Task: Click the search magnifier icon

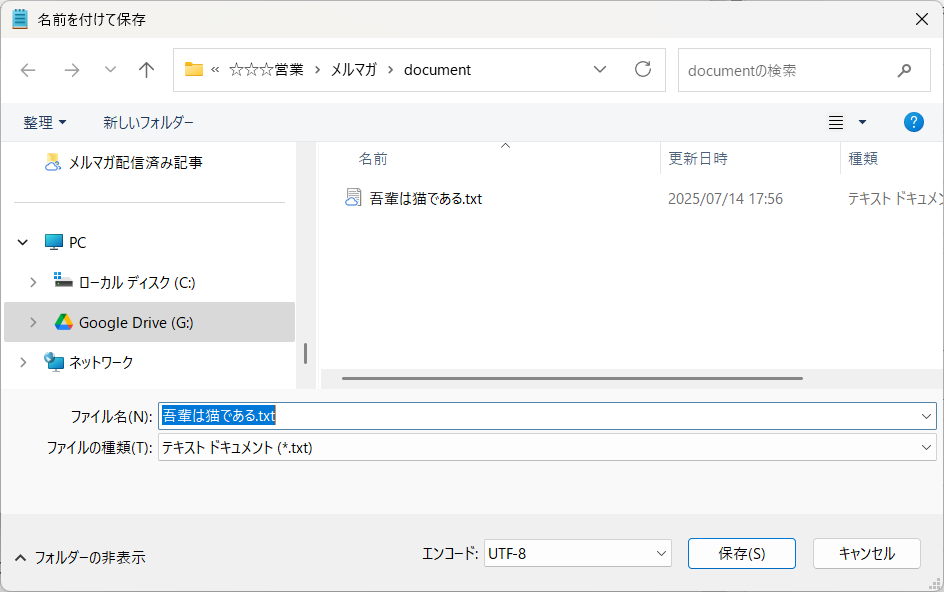Action: coord(904,70)
